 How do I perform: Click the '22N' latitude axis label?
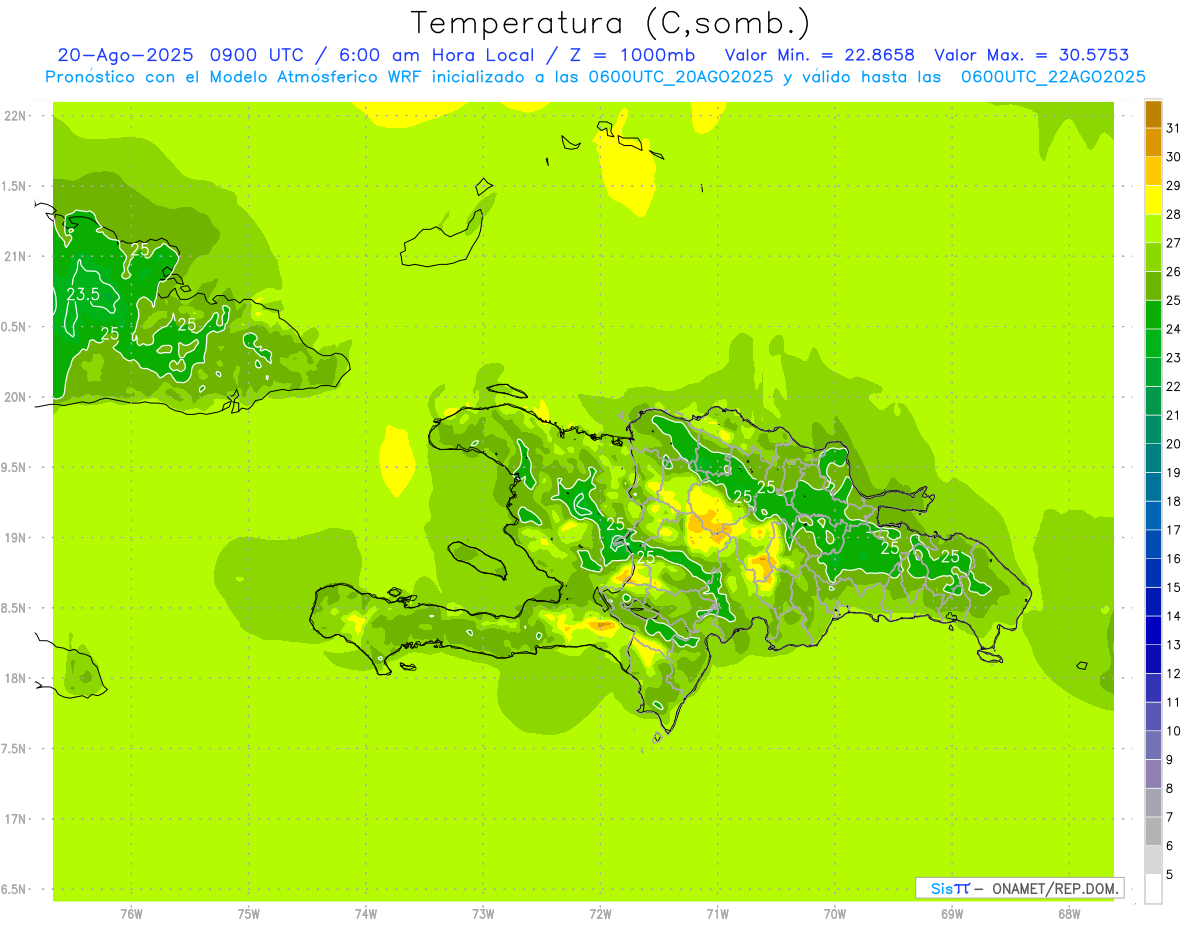(15, 116)
